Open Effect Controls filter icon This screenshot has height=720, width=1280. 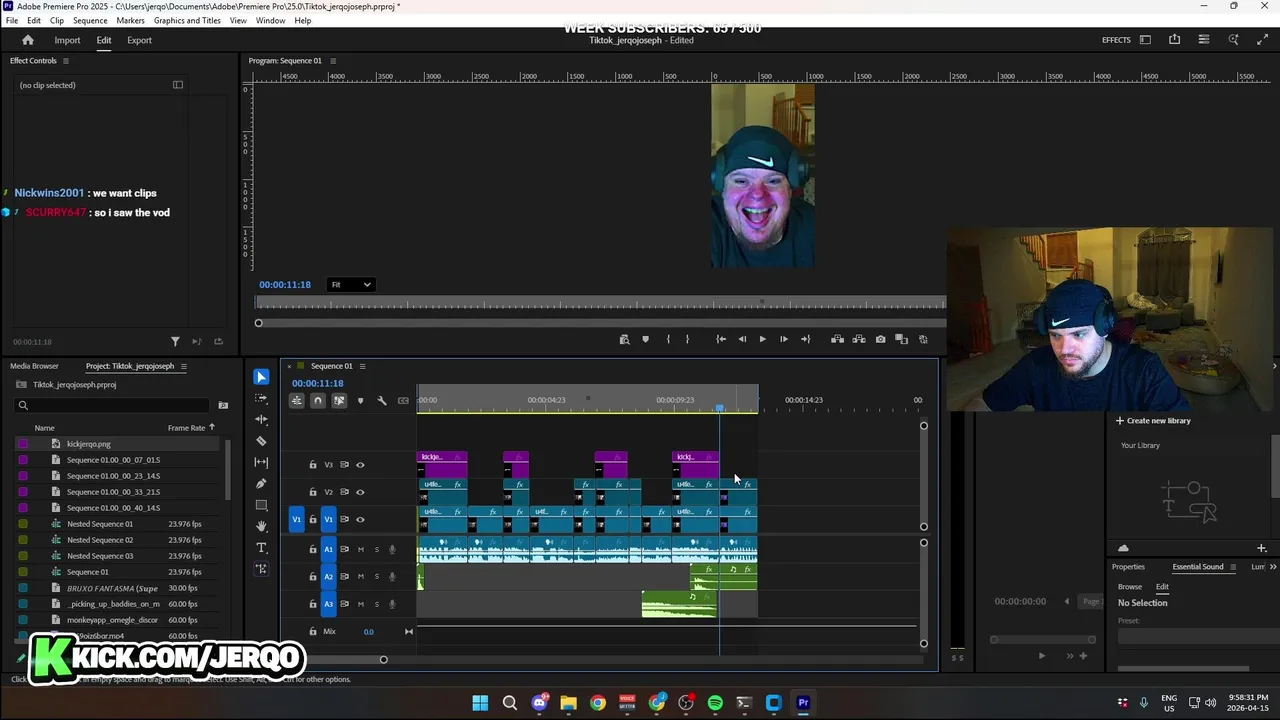click(x=175, y=342)
